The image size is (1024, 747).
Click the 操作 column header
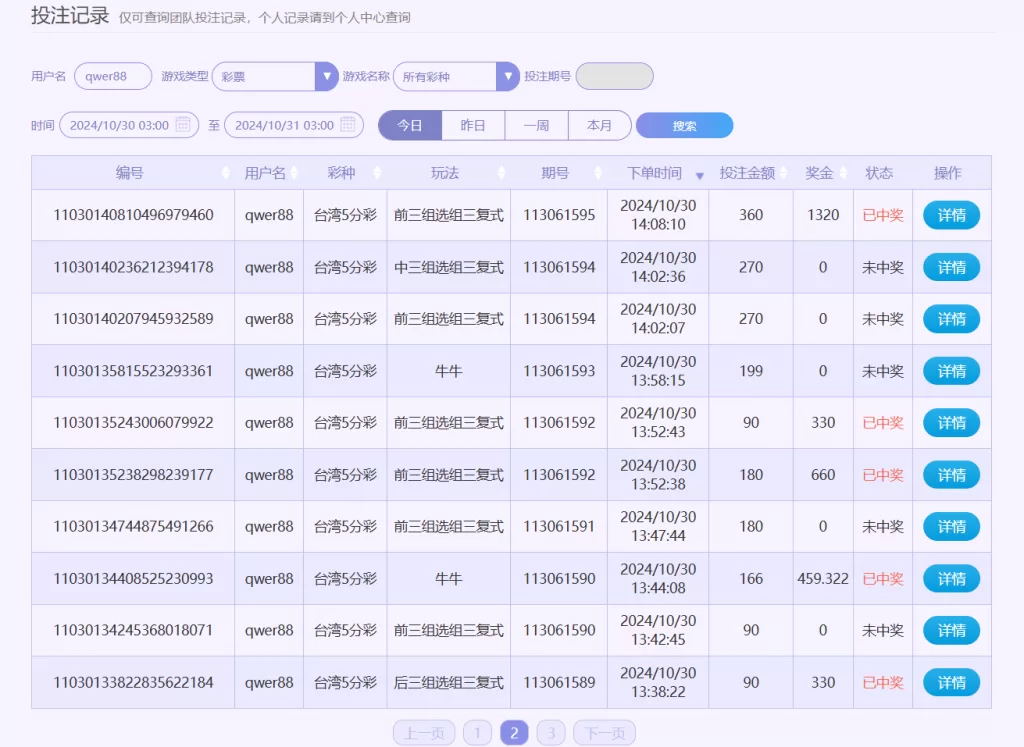948,173
